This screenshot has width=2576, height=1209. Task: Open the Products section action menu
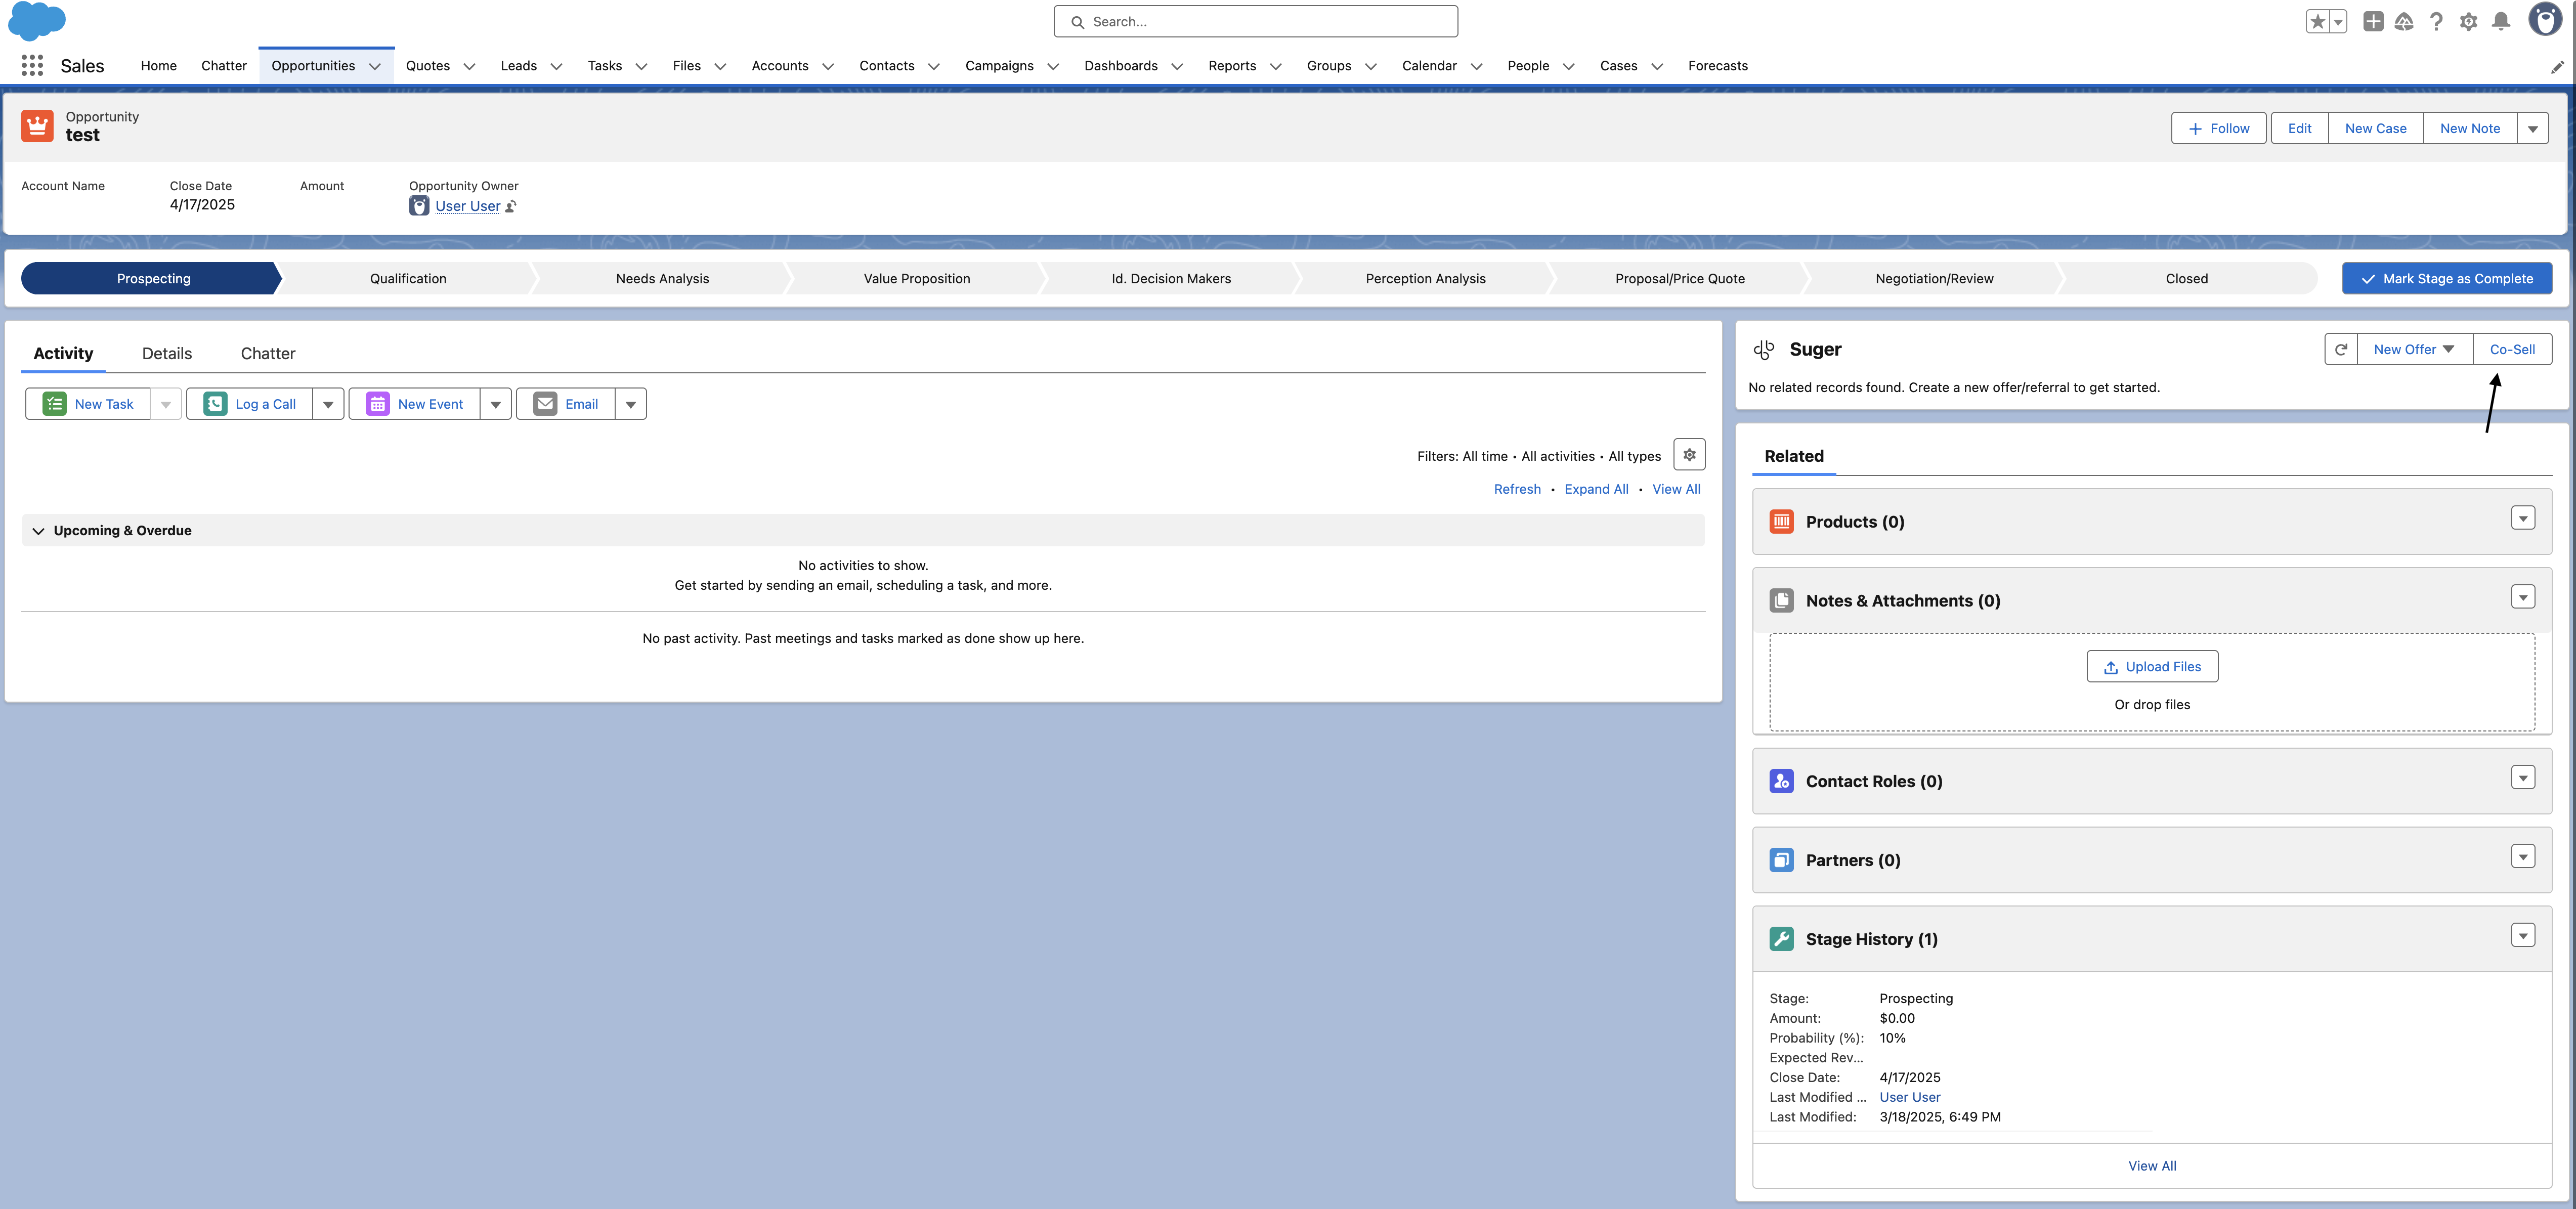pyautogui.click(x=2522, y=518)
